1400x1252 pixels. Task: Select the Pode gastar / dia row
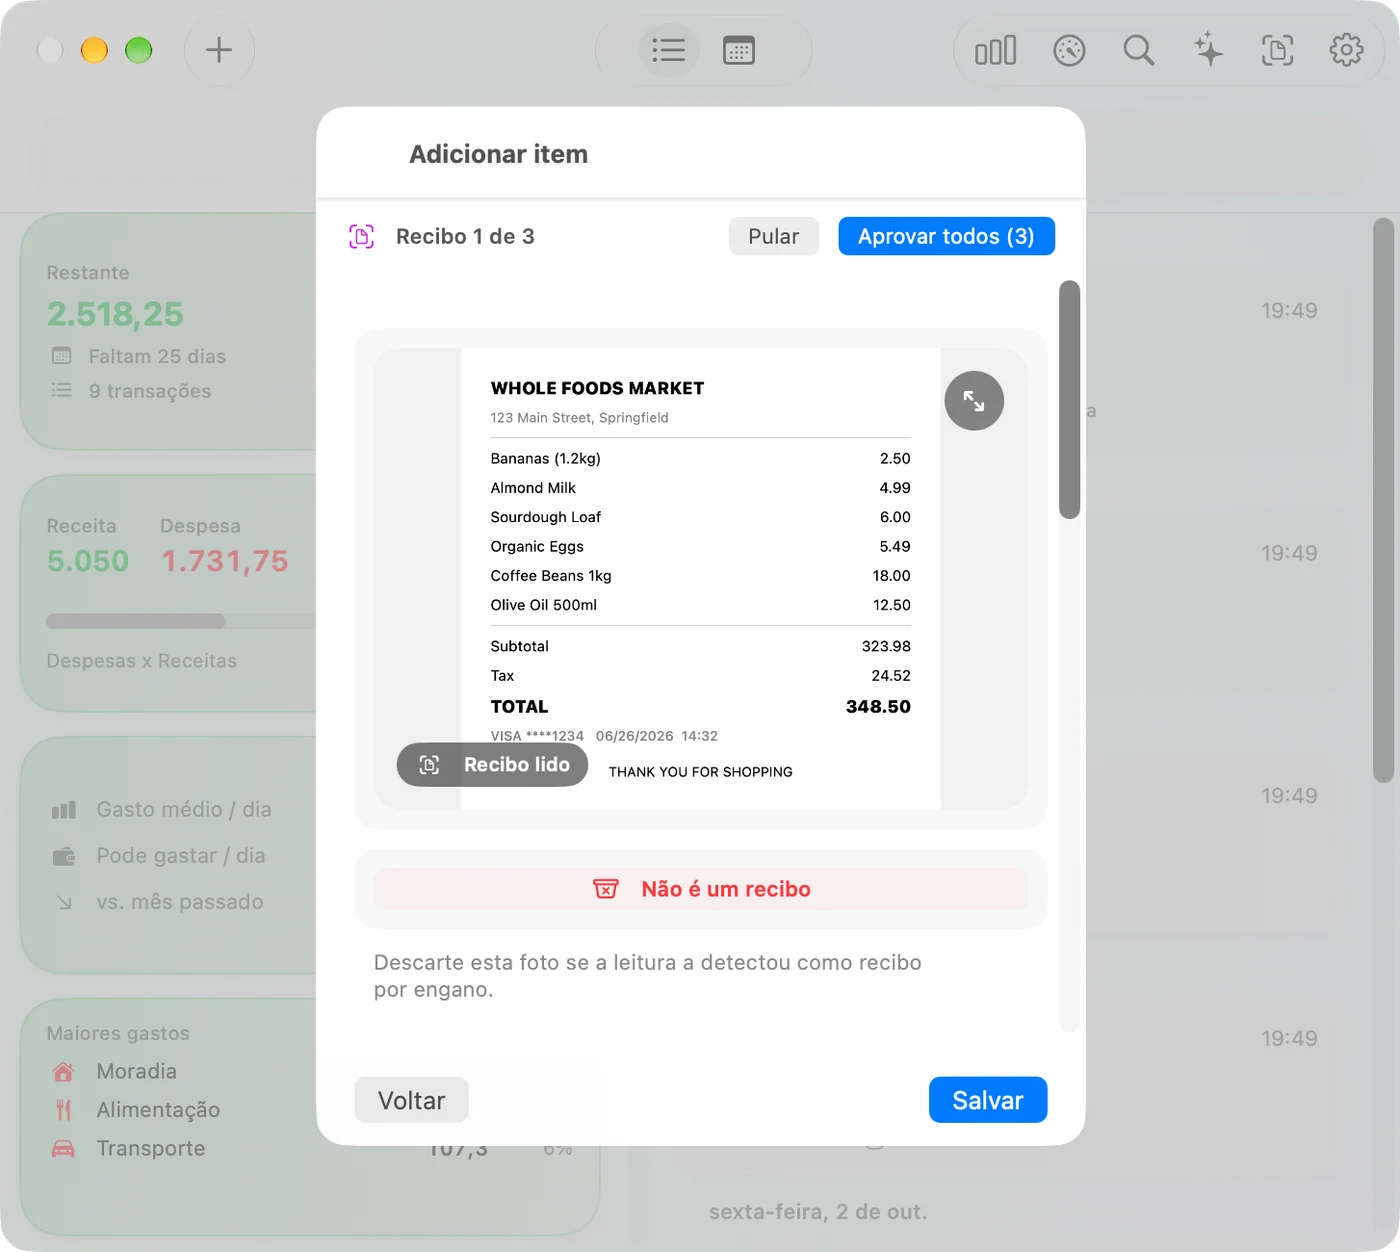(159, 856)
